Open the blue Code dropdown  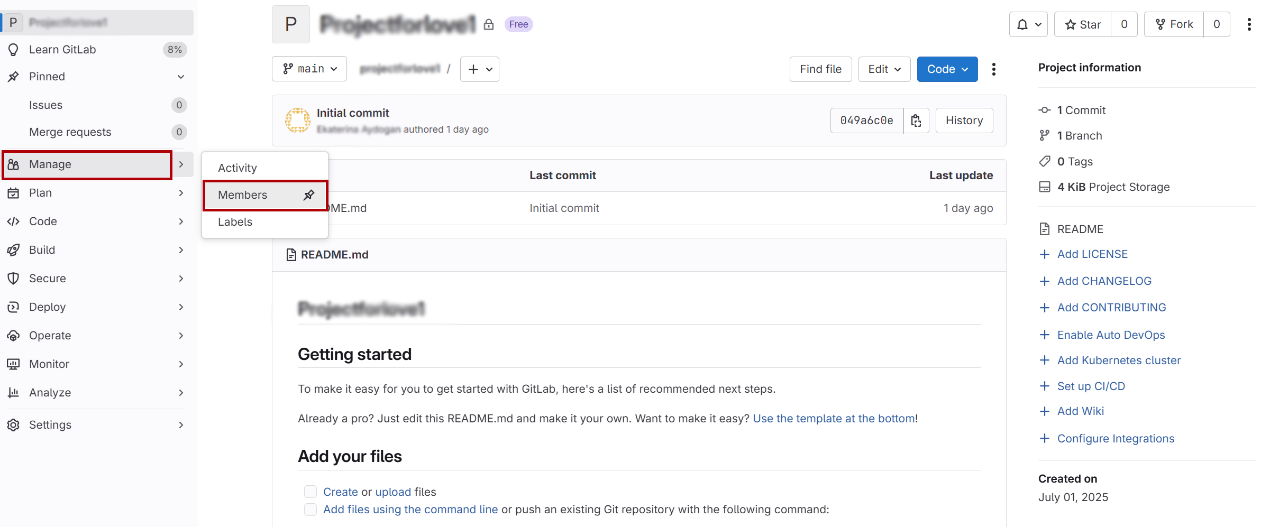click(947, 69)
